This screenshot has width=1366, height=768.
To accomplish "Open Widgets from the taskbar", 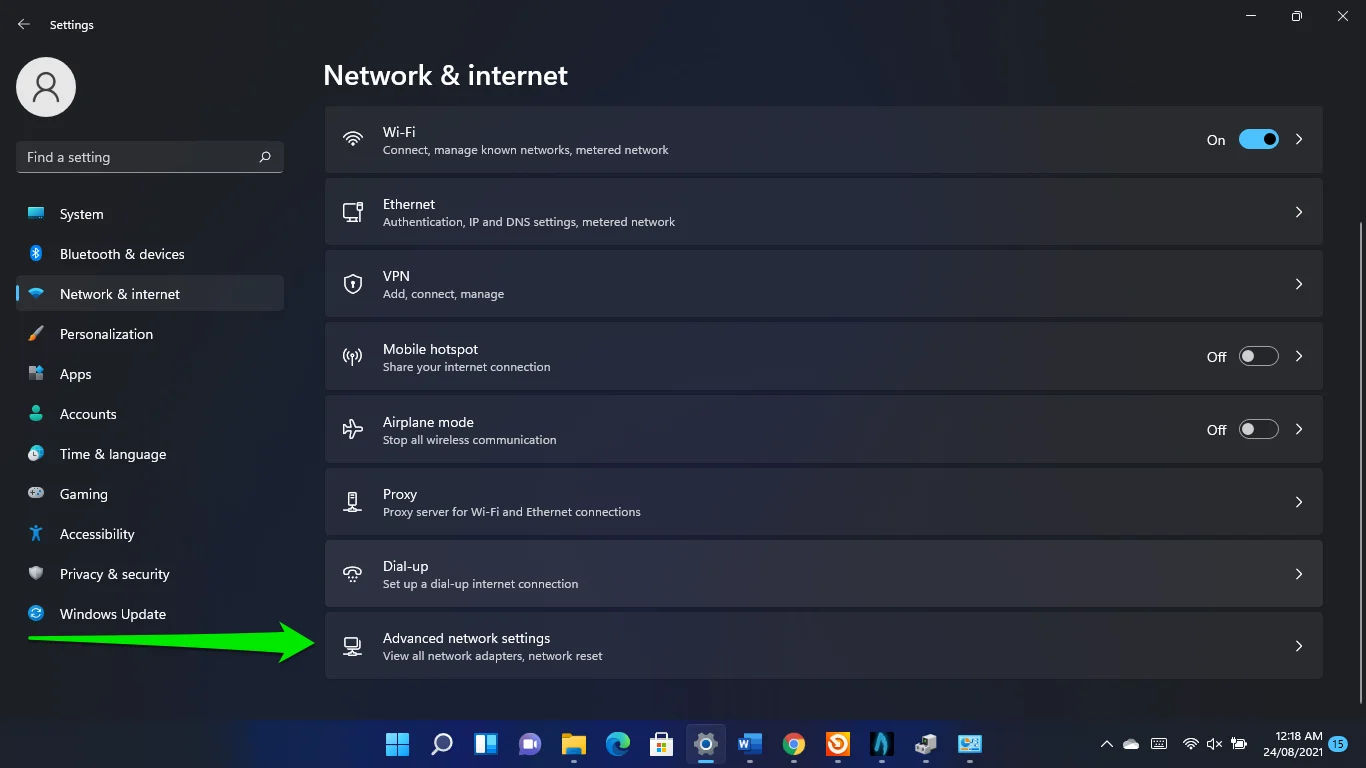I will click(486, 744).
